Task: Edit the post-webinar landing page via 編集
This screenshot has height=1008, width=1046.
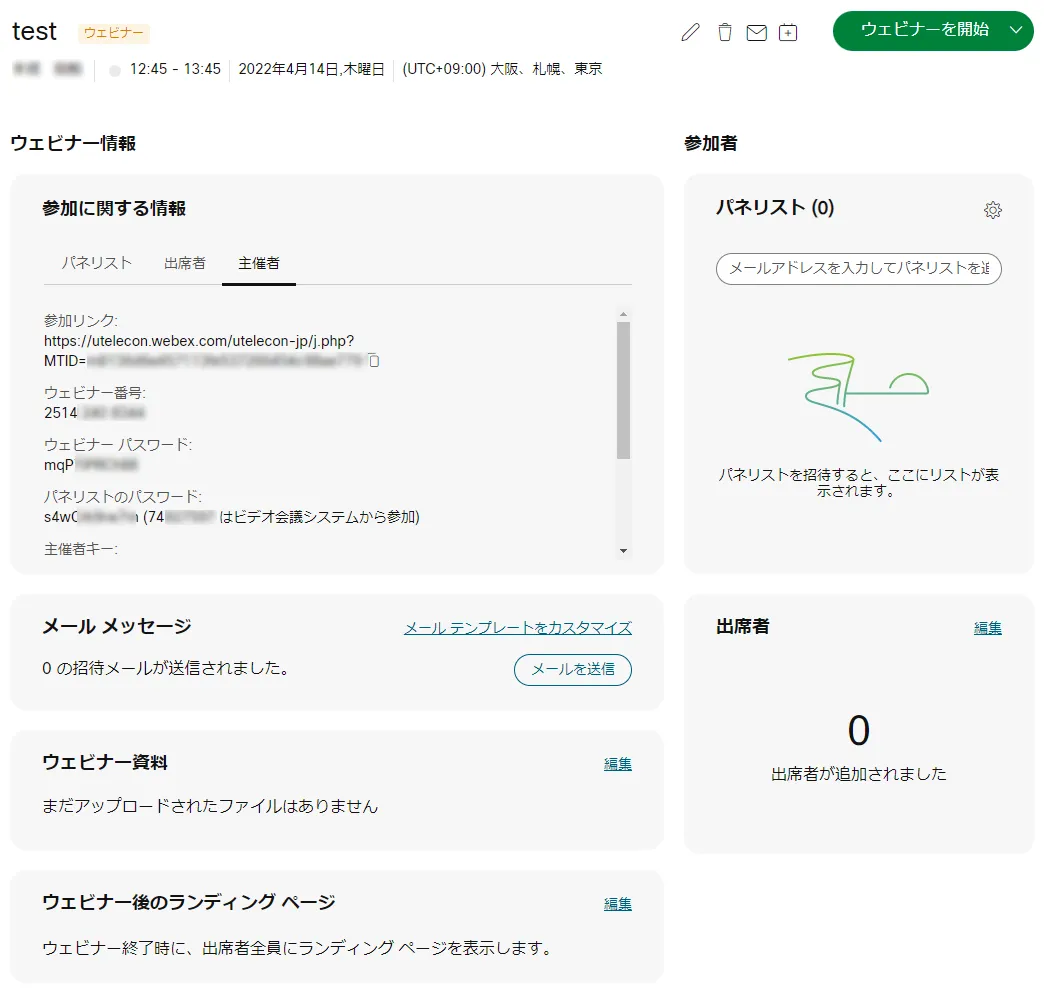Action: (617, 903)
